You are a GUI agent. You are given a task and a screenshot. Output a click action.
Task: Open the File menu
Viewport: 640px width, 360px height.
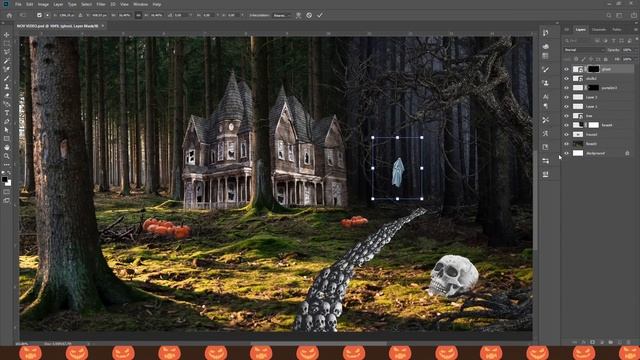(x=18, y=4)
